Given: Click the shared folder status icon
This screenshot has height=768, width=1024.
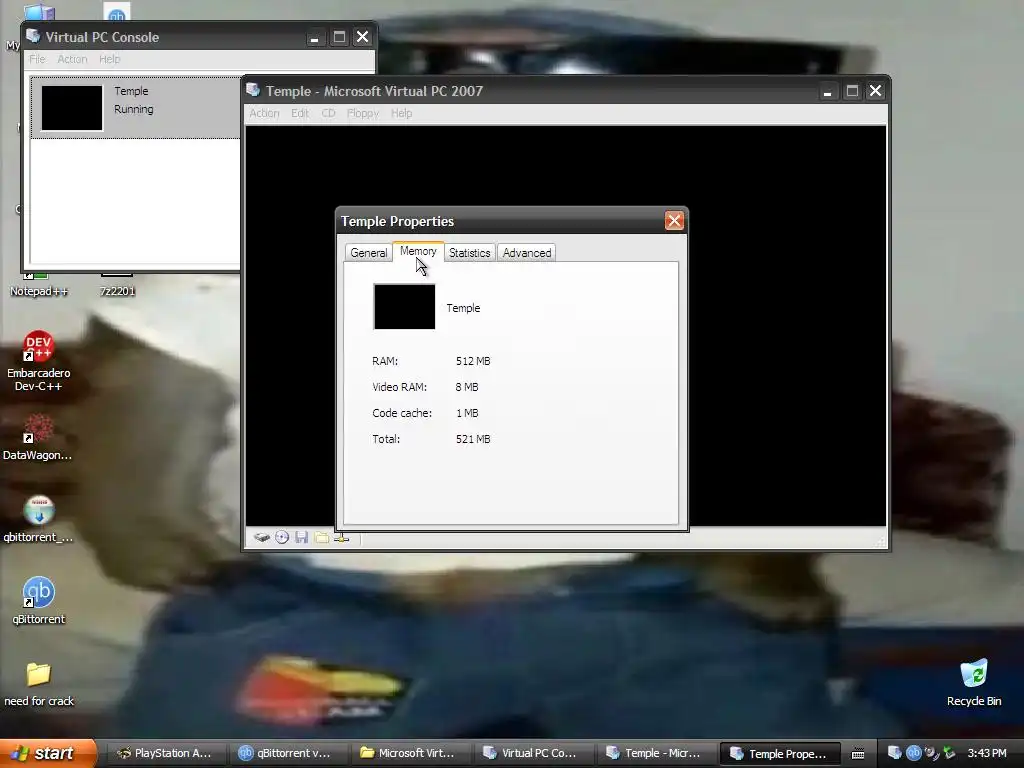Looking at the screenshot, I should click(321, 537).
